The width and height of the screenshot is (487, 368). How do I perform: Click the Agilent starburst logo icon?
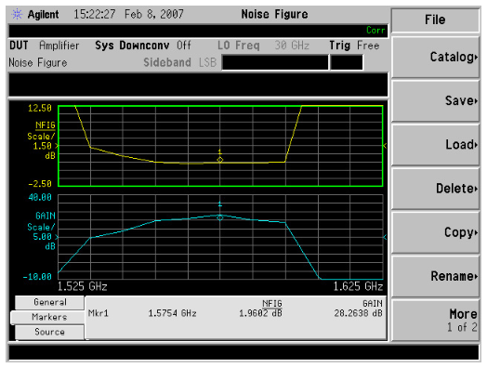[17, 14]
